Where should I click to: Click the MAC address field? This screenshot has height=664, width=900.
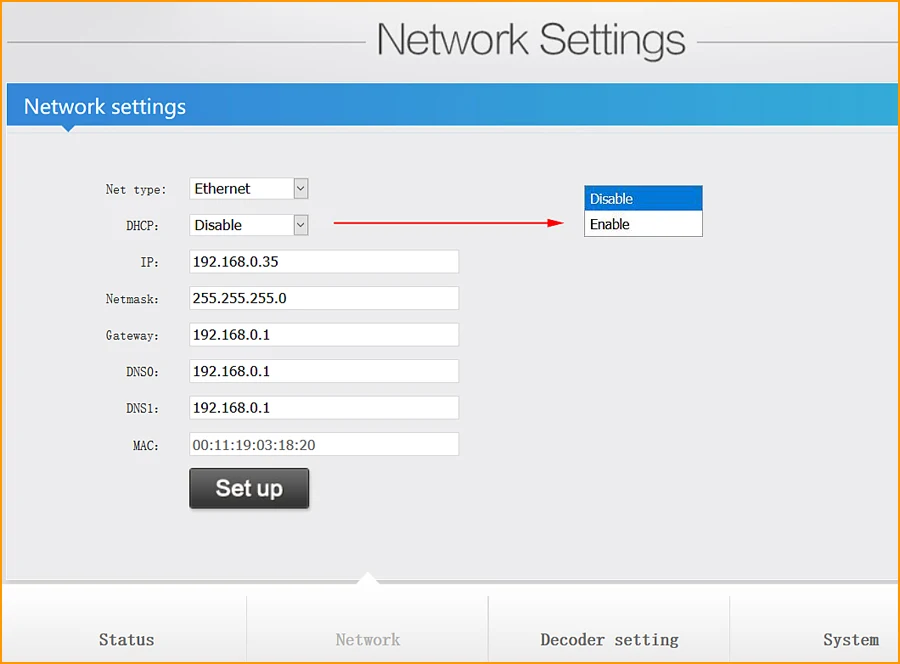(323, 444)
